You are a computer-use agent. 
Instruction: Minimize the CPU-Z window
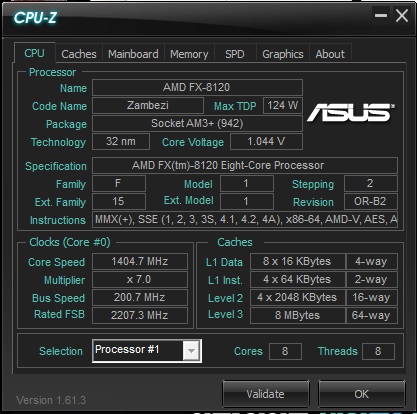[380, 15]
